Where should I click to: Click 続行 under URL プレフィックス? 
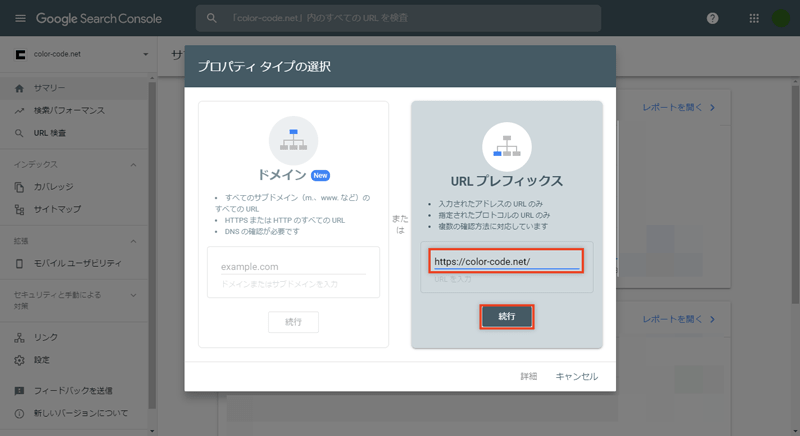(x=507, y=317)
